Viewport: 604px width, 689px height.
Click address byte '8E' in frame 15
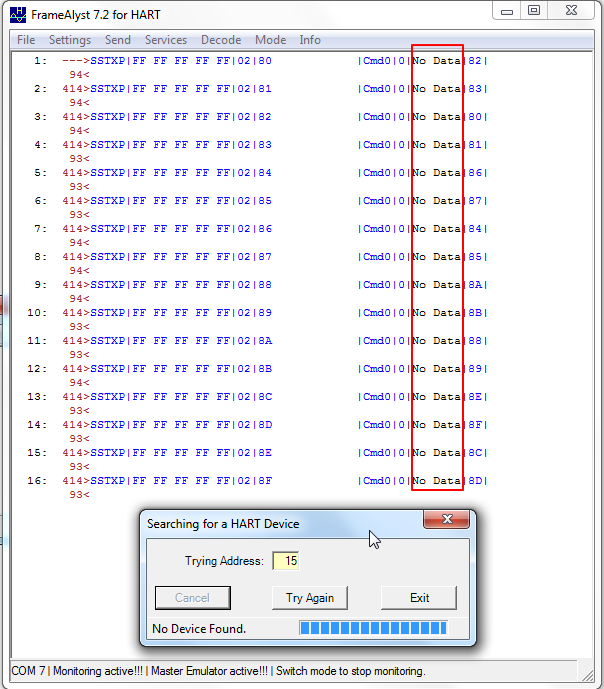(265, 453)
